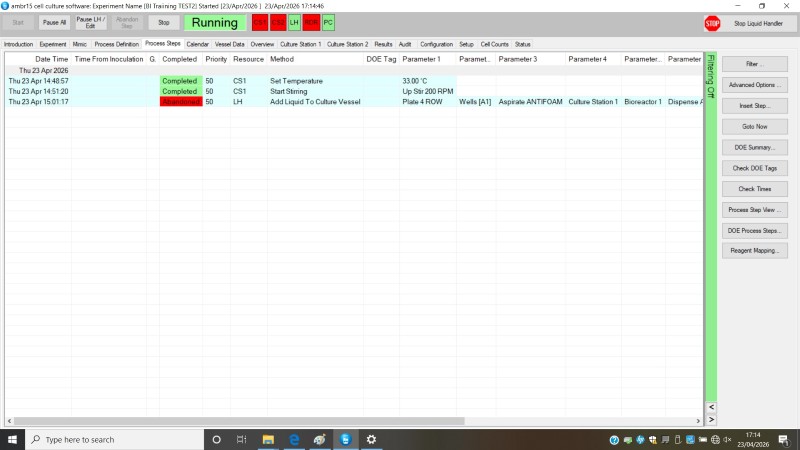Click the red STOP liquid handler icon
The image size is (800, 450).
(x=712, y=23)
